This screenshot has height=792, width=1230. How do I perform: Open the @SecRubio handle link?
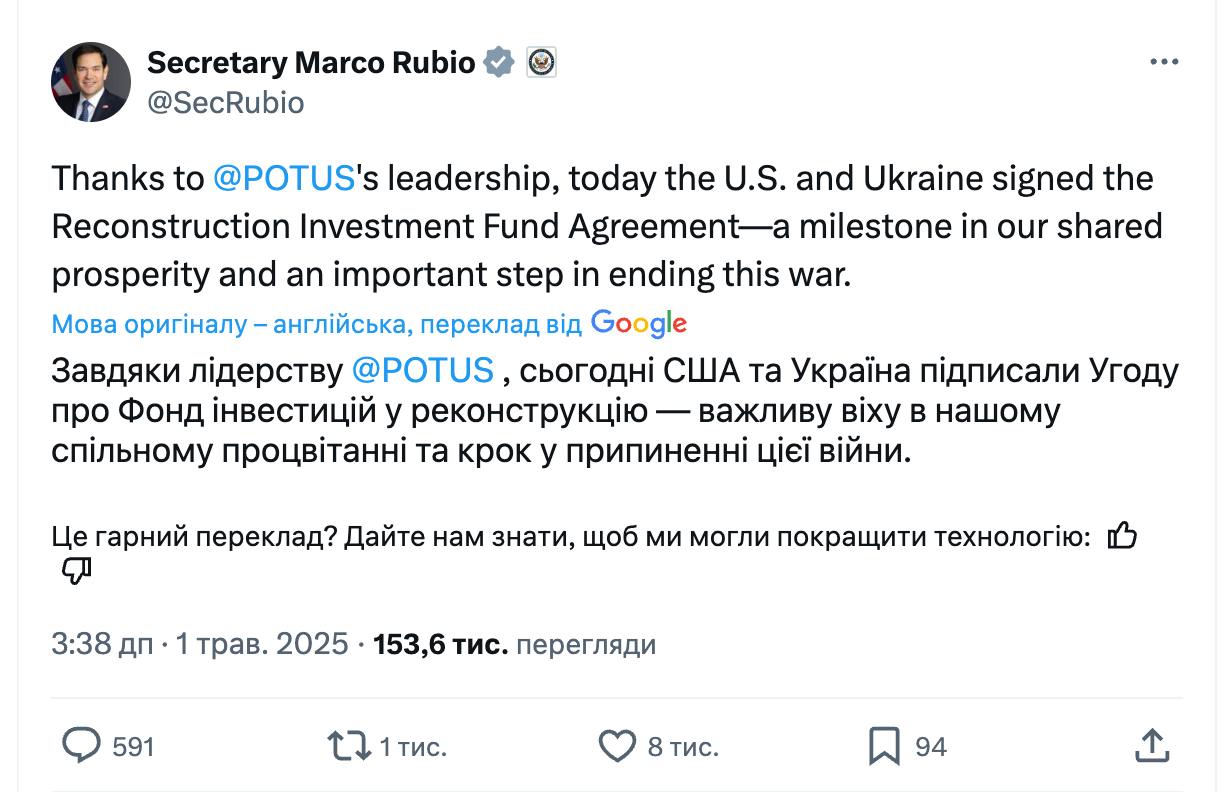click(x=225, y=102)
